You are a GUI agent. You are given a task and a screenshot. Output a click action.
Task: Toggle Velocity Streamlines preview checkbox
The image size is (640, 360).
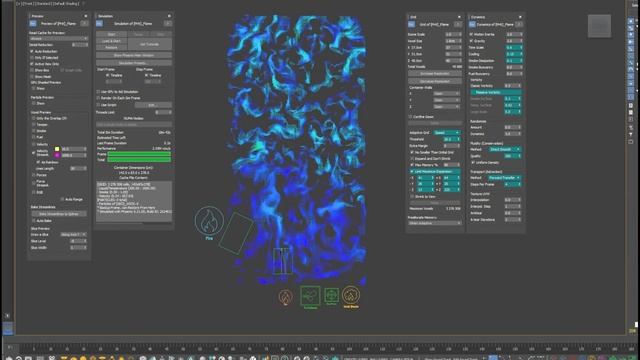click(34, 153)
